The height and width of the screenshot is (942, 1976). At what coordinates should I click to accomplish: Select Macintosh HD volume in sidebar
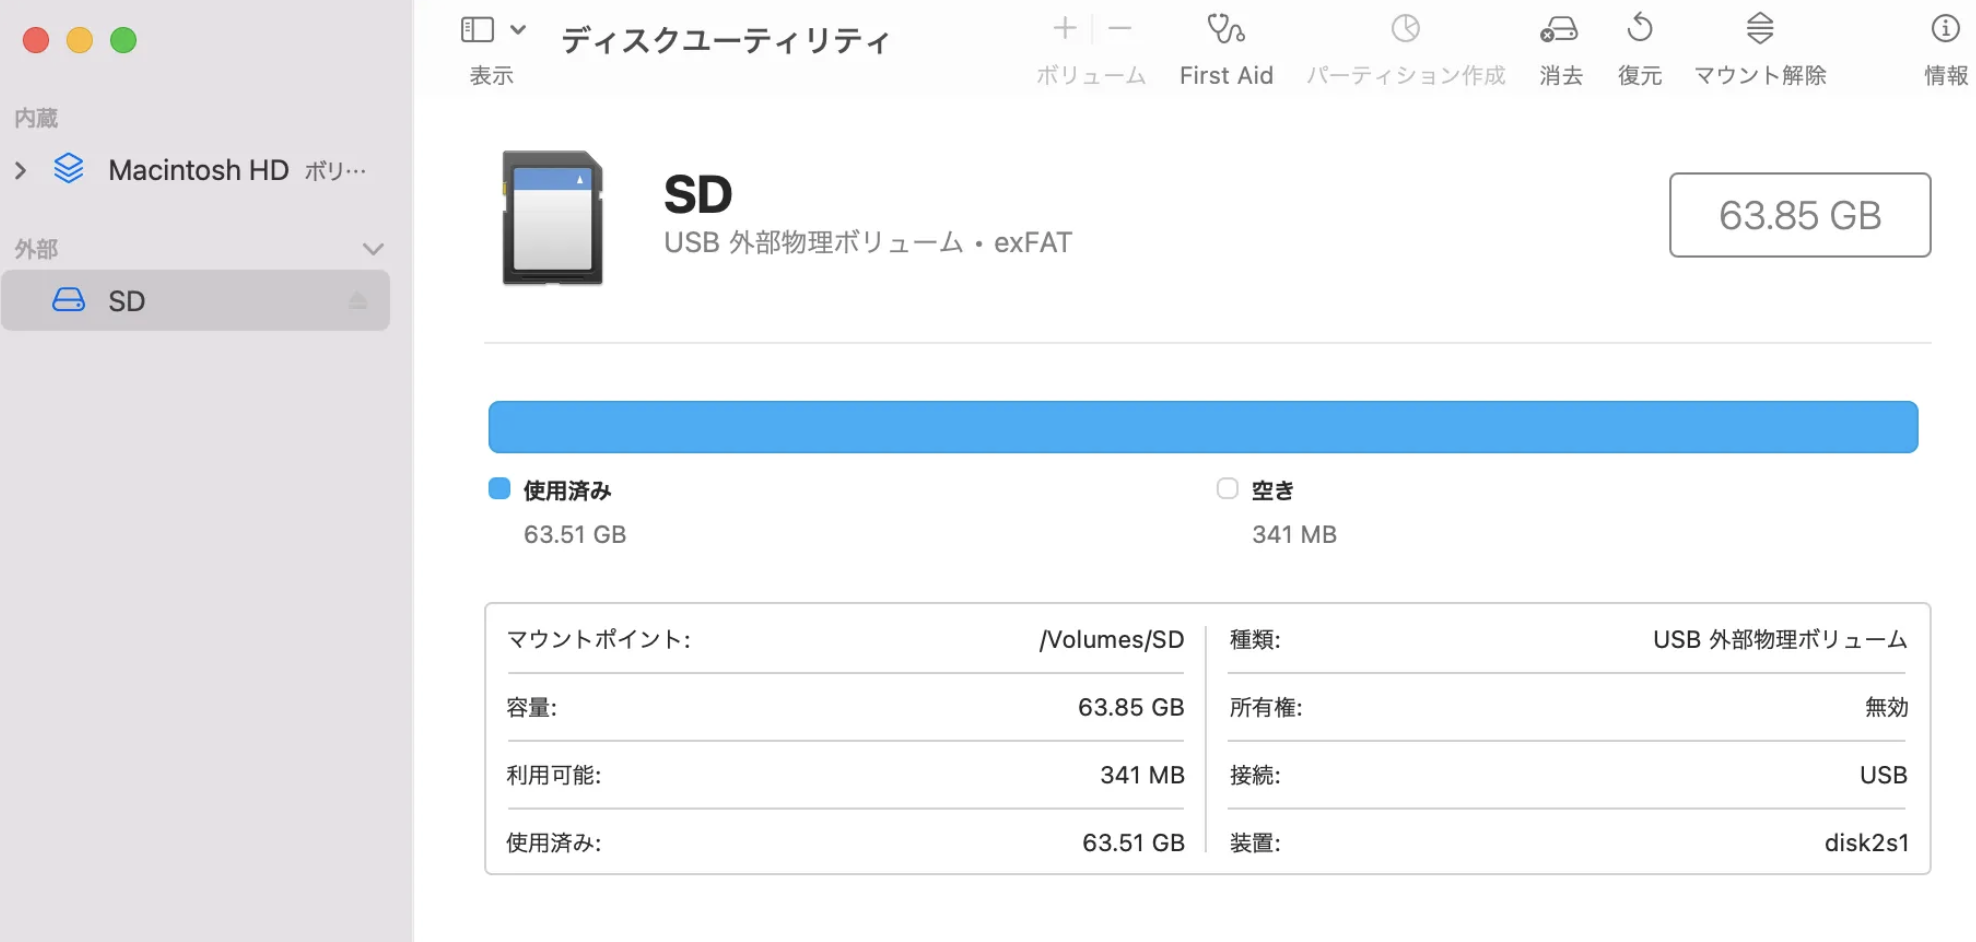coord(198,170)
